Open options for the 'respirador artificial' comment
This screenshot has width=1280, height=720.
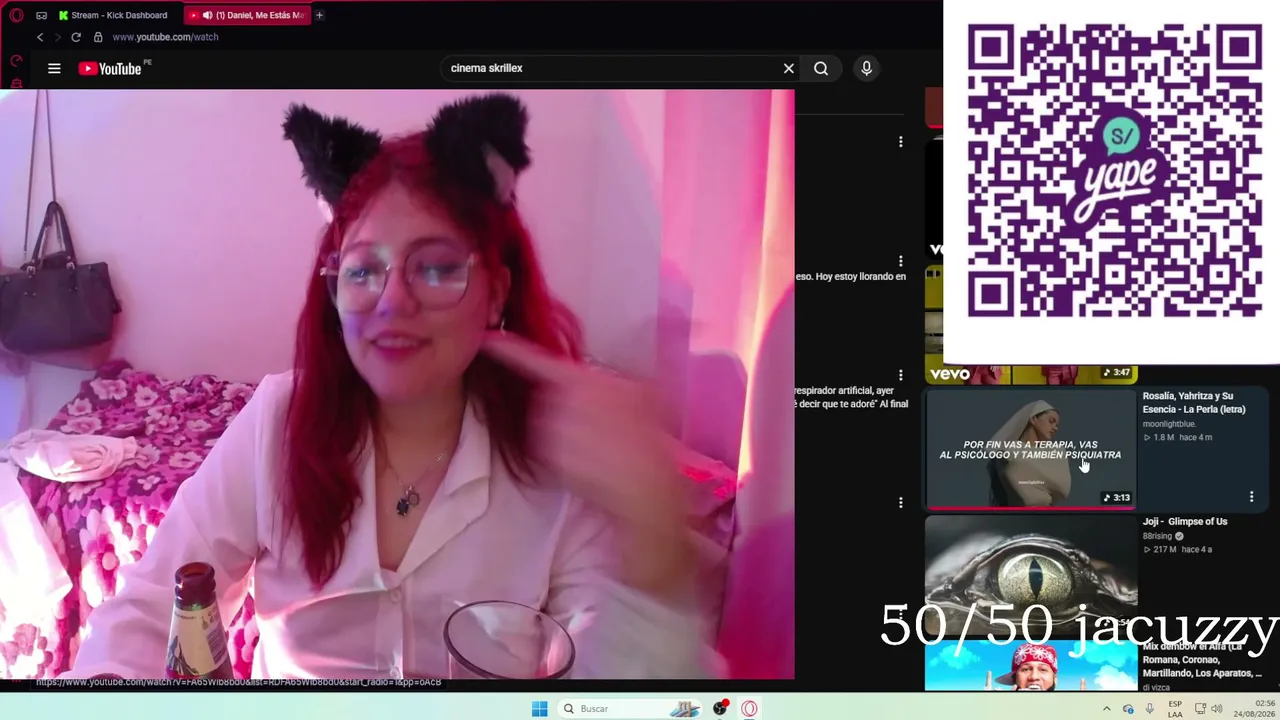tap(900, 375)
